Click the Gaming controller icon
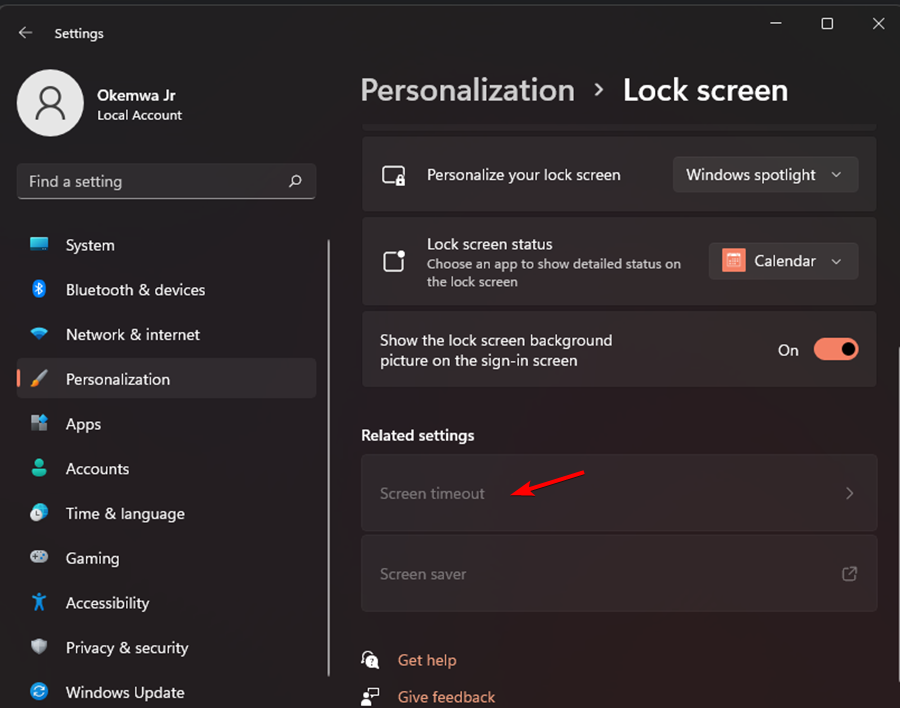 tap(37, 558)
